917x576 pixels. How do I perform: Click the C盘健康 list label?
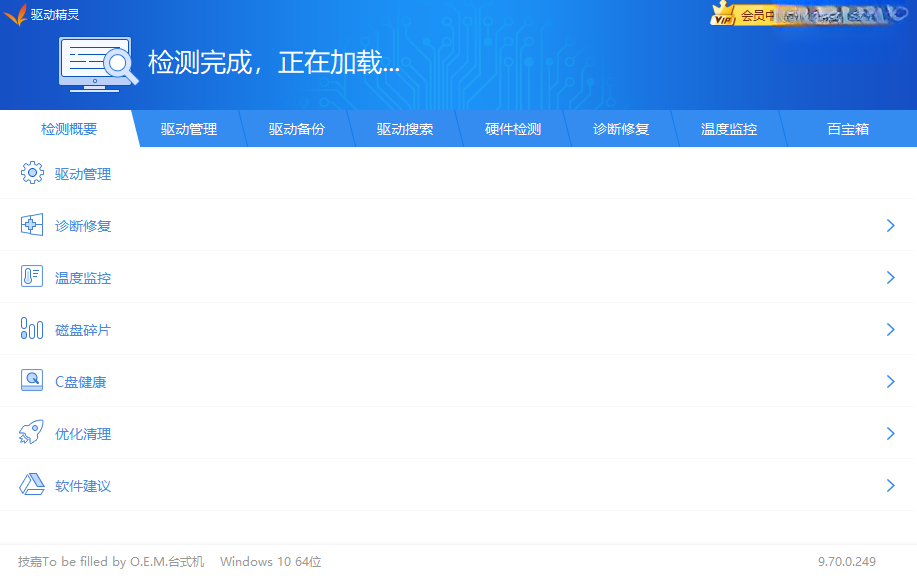[81, 382]
